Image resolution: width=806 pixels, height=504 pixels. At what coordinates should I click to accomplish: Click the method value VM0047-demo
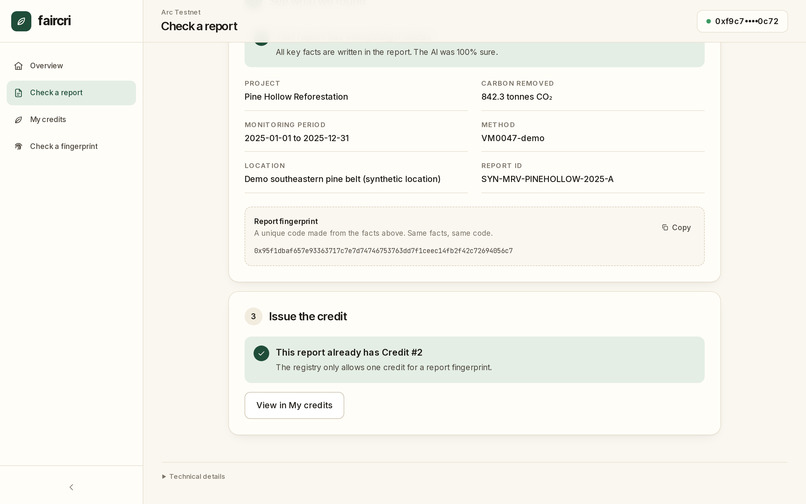[512, 138]
